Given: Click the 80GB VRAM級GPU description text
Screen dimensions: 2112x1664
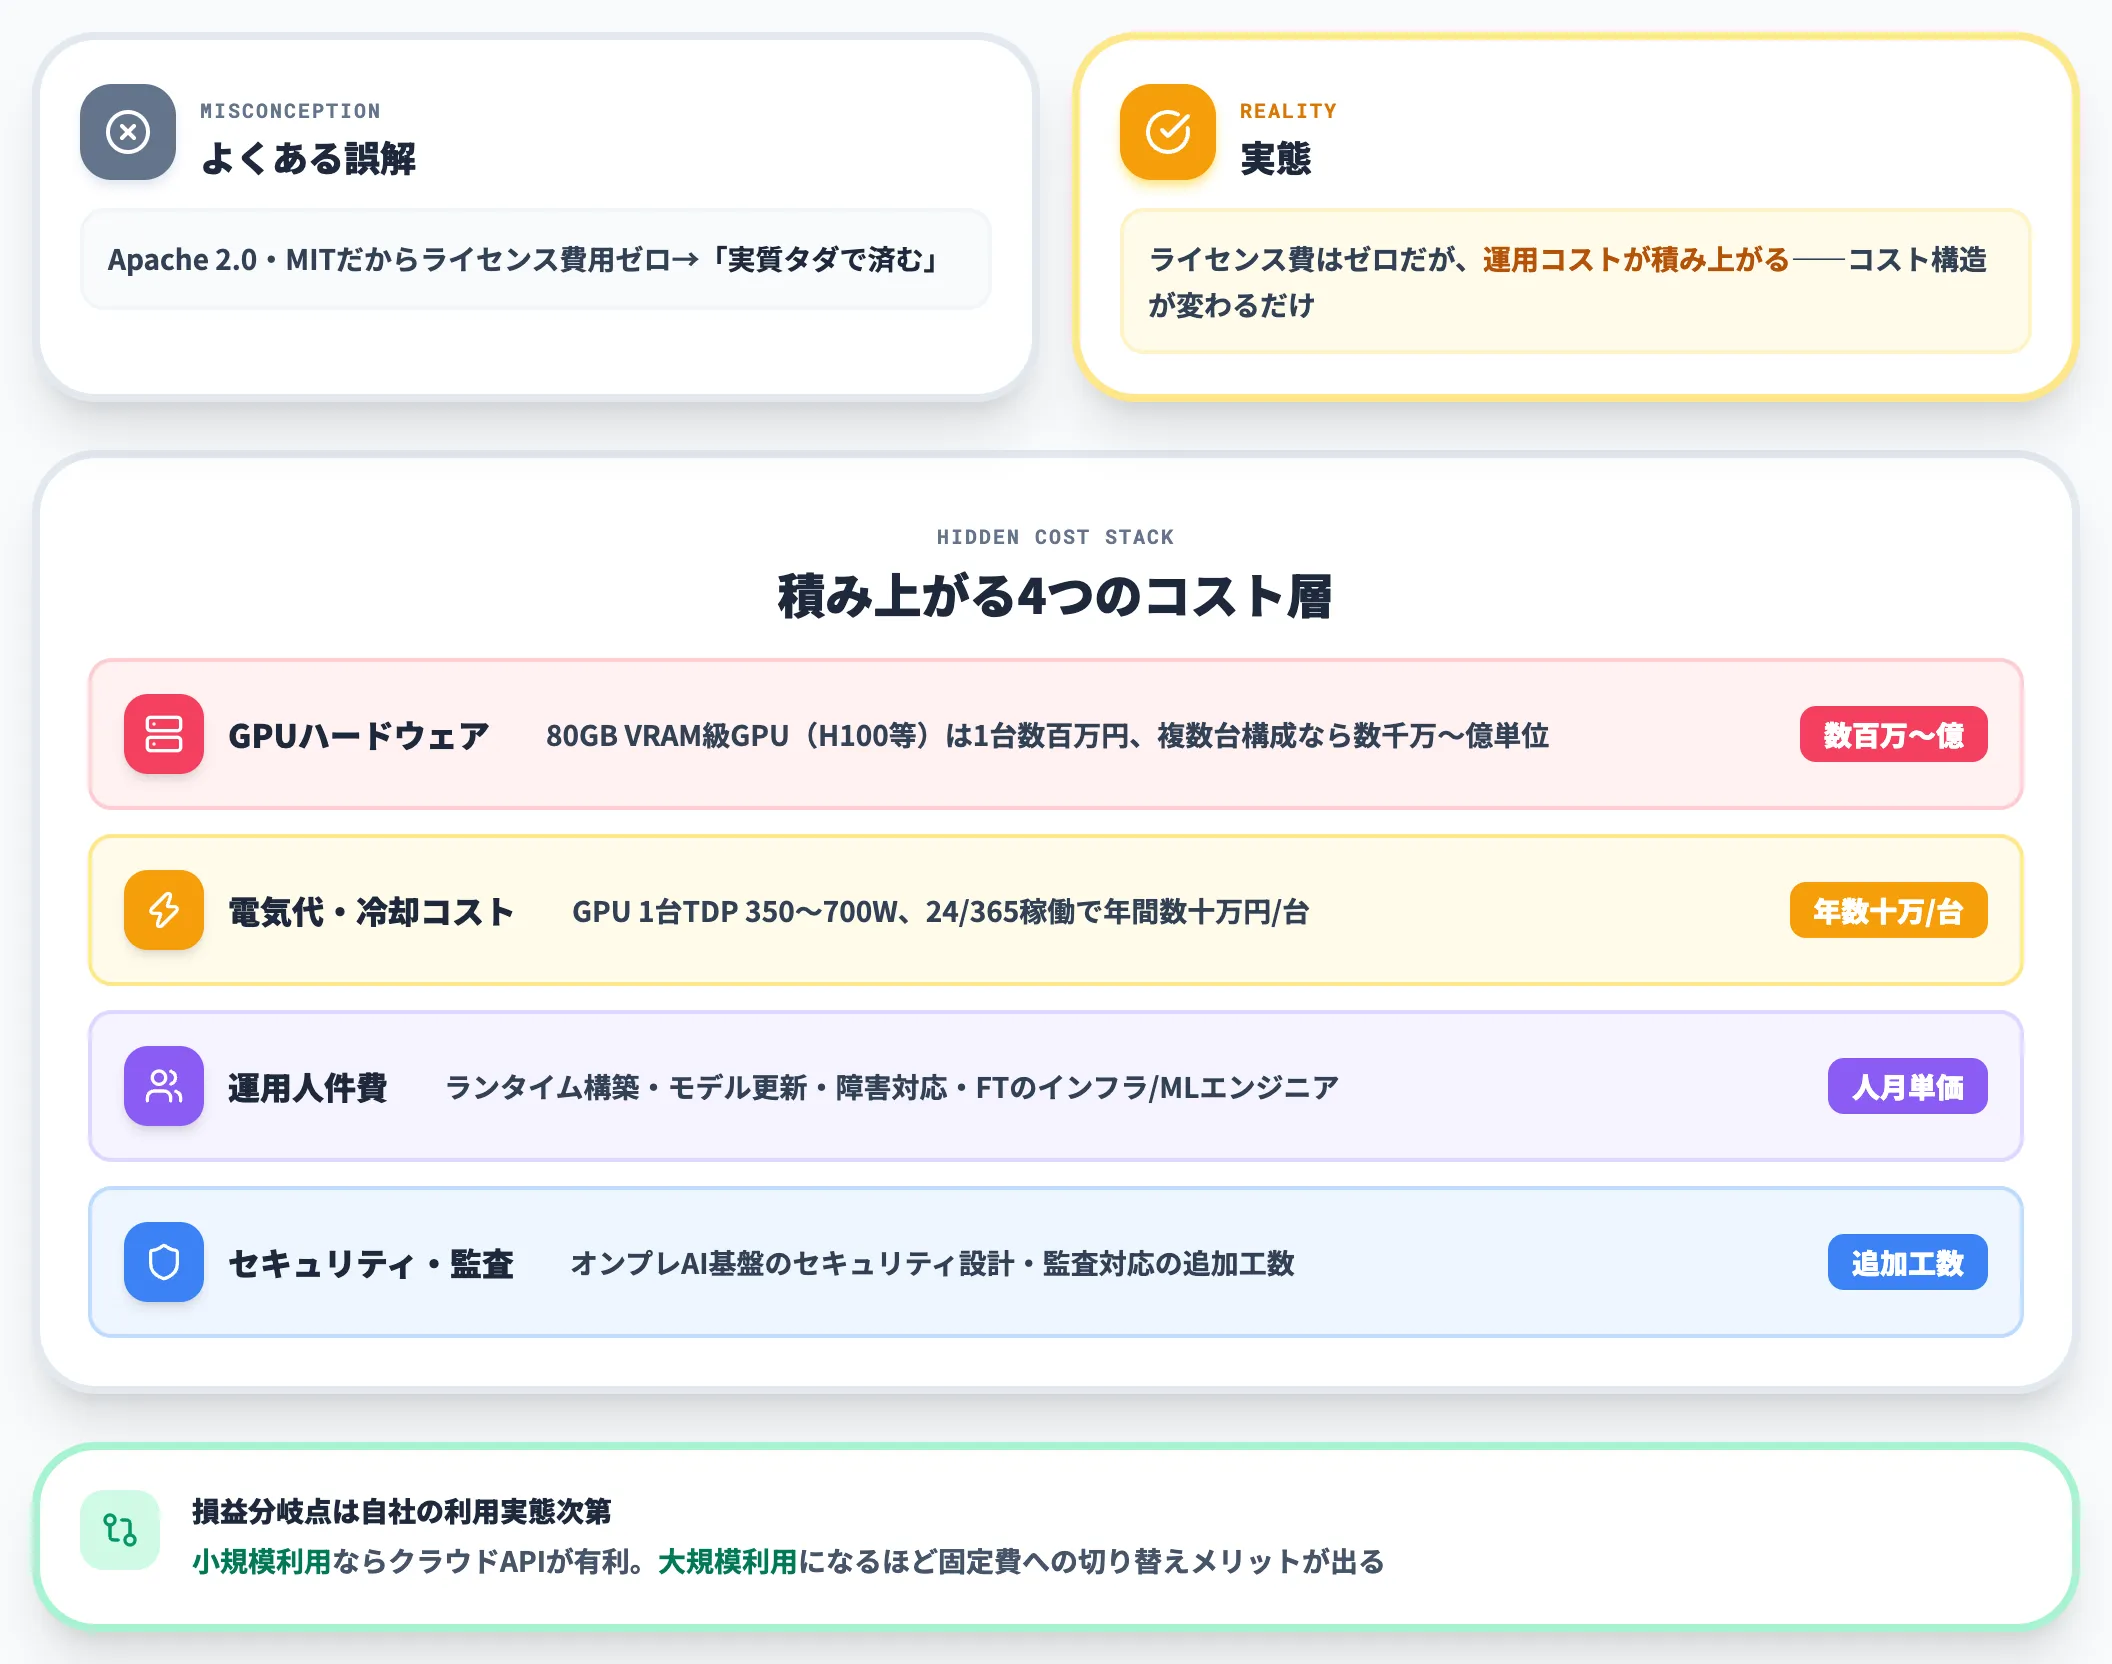Looking at the screenshot, I should 1047,735.
